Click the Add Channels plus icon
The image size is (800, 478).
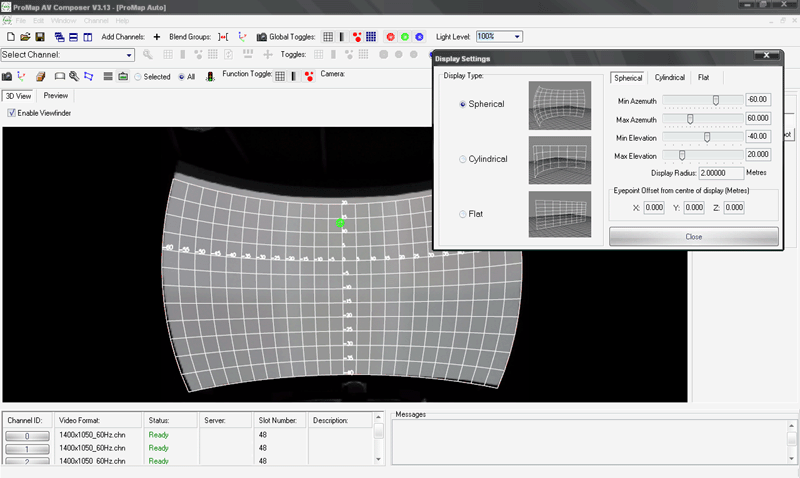point(156,37)
